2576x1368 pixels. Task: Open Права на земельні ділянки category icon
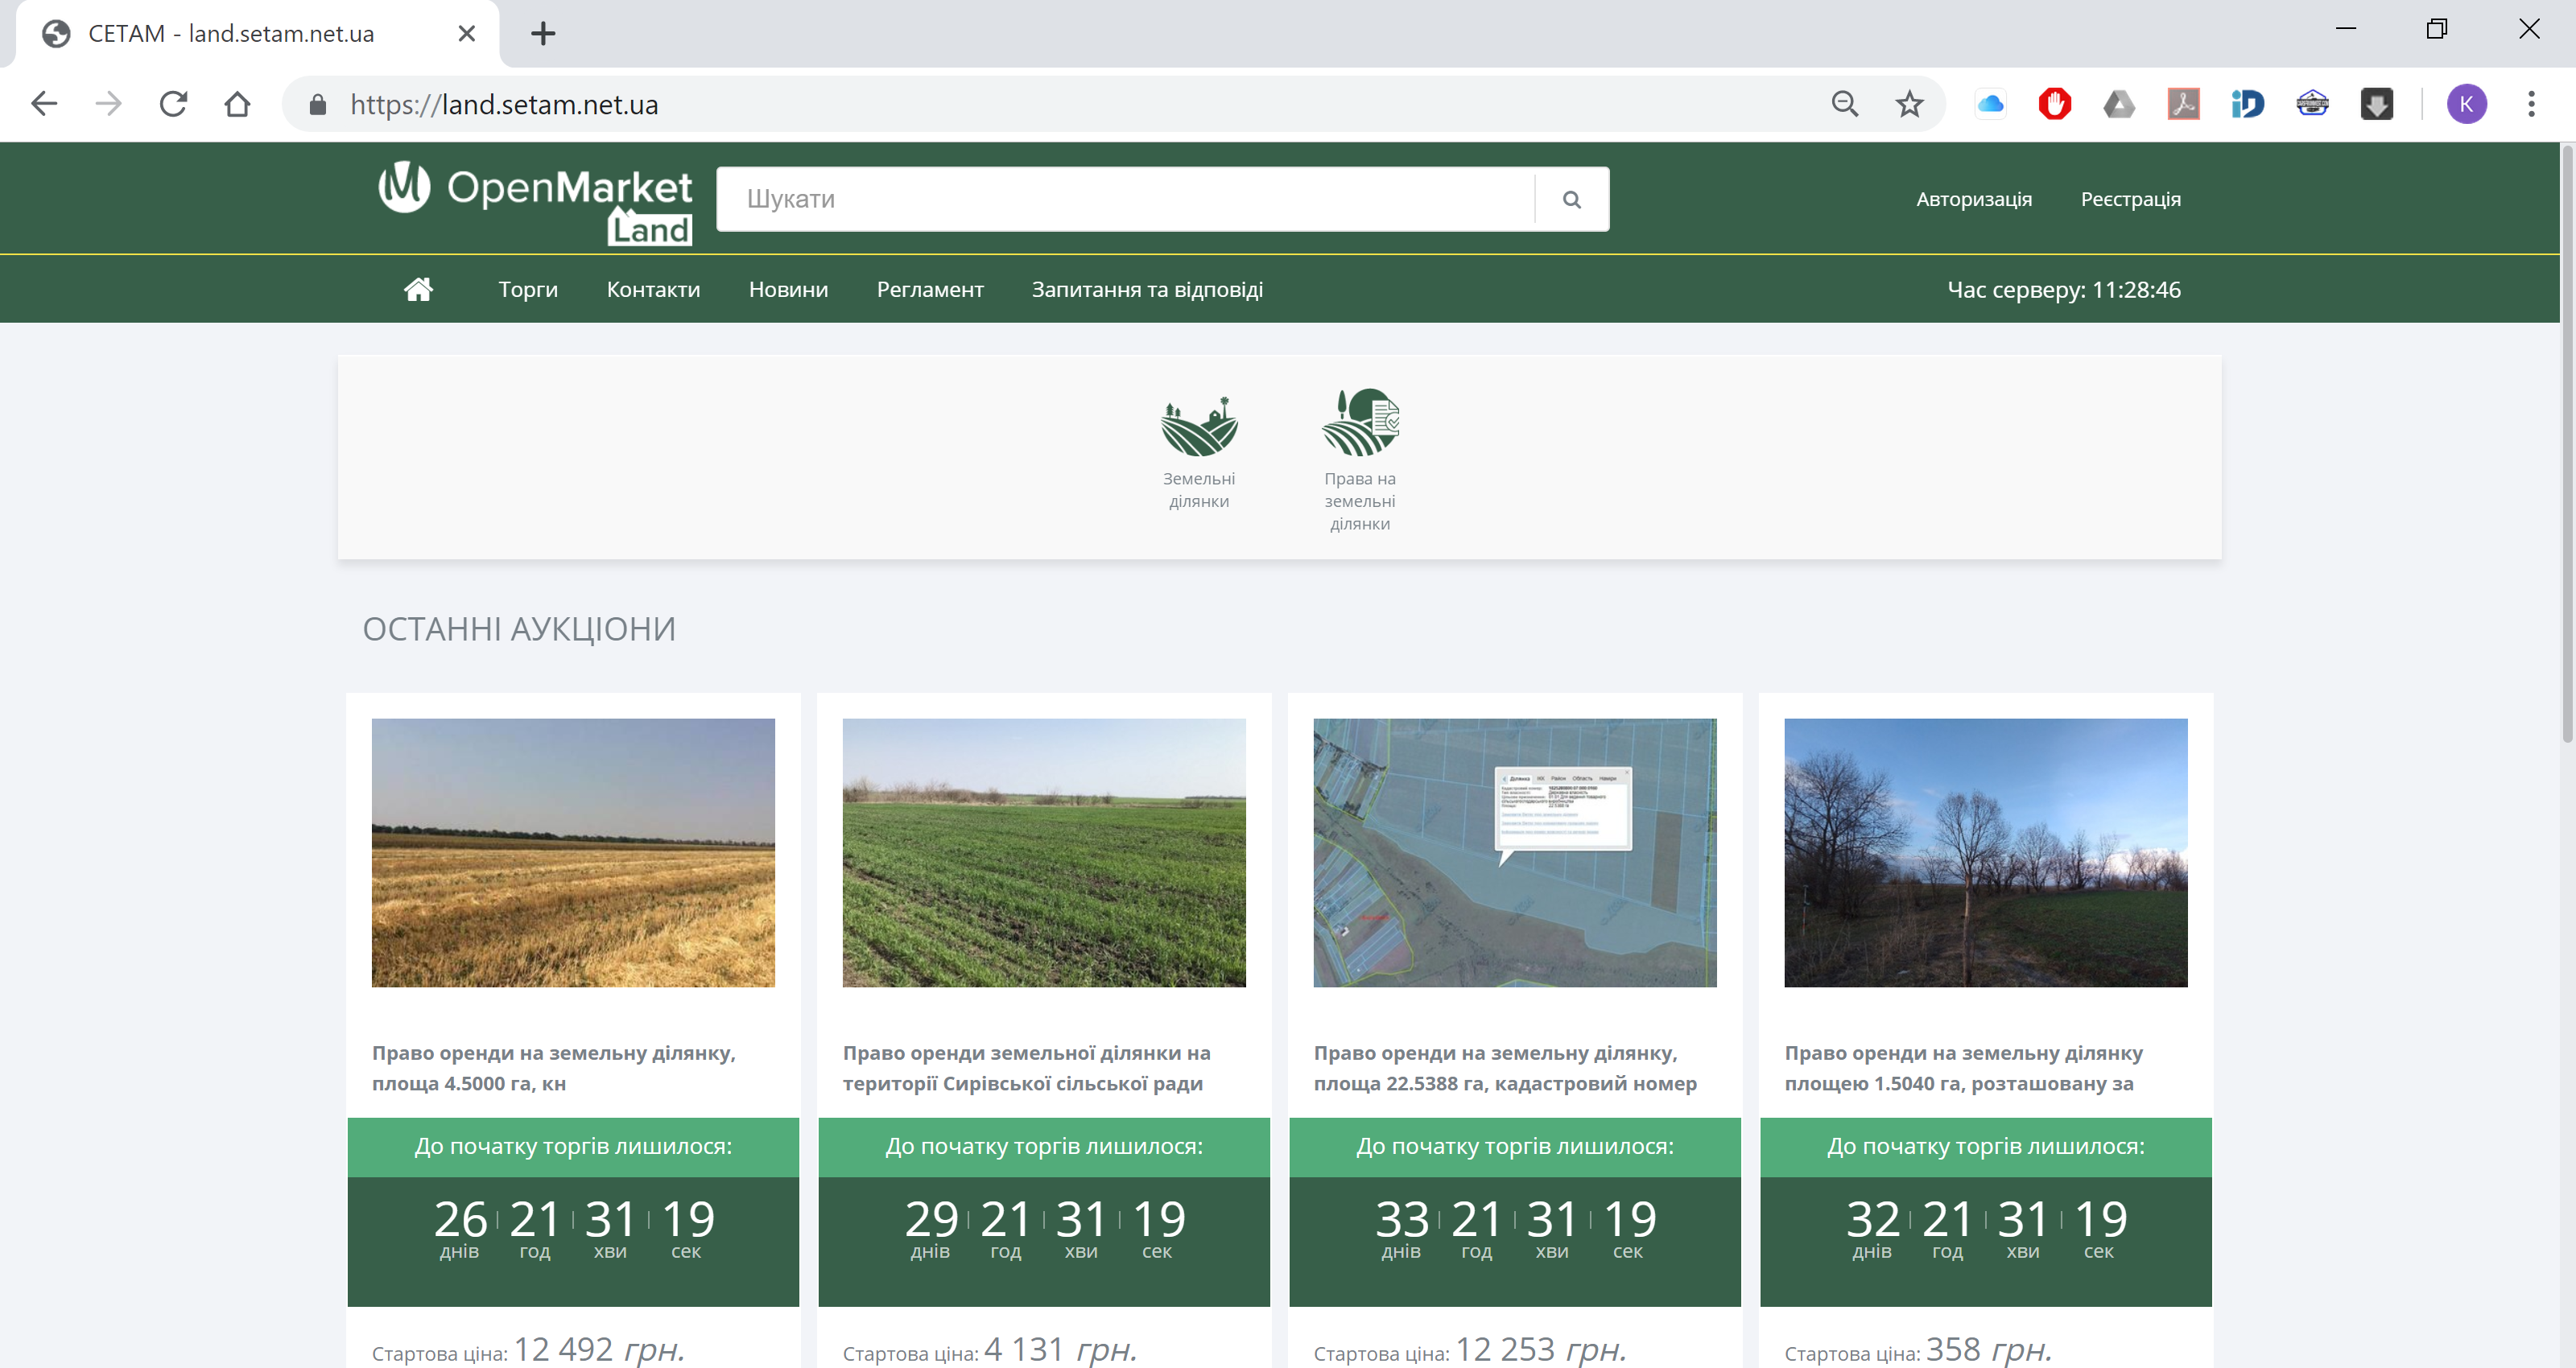click(x=1359, y=423)
